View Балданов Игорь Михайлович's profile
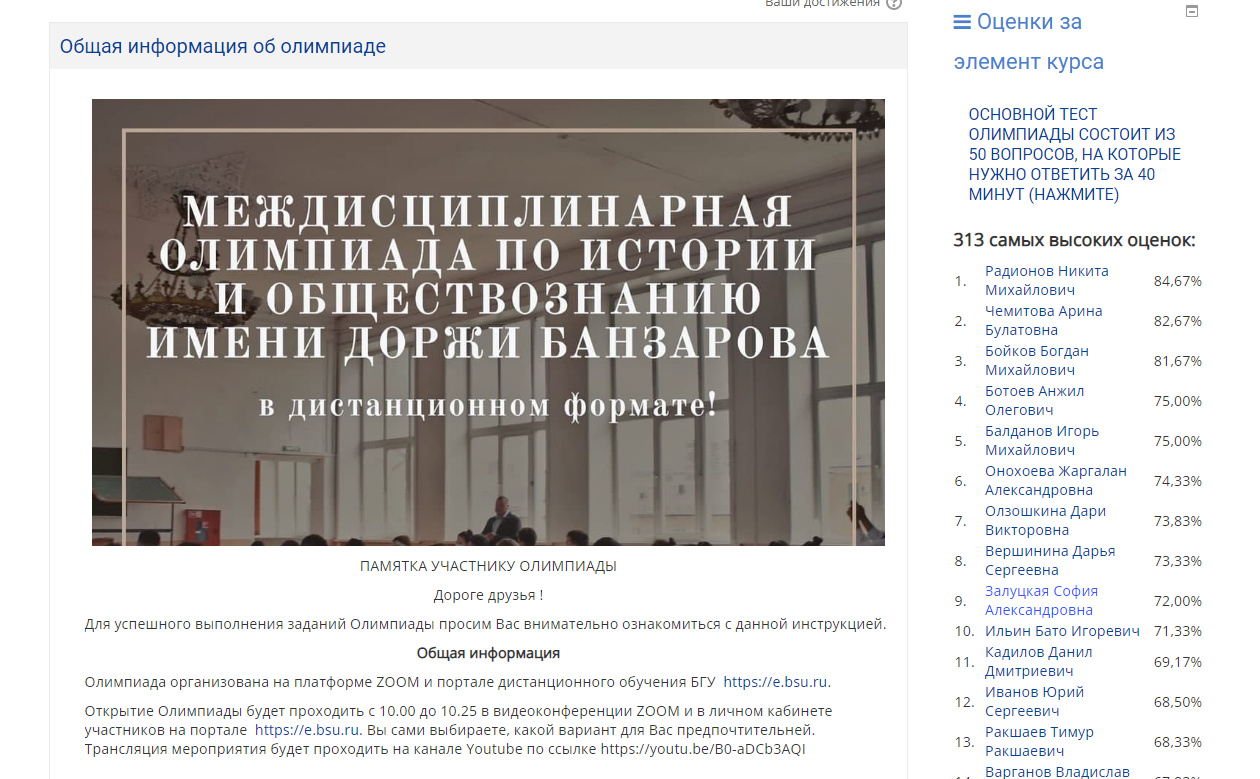Image resolution: width=1260 pixels, height=779 pixels. point(1041,440)
